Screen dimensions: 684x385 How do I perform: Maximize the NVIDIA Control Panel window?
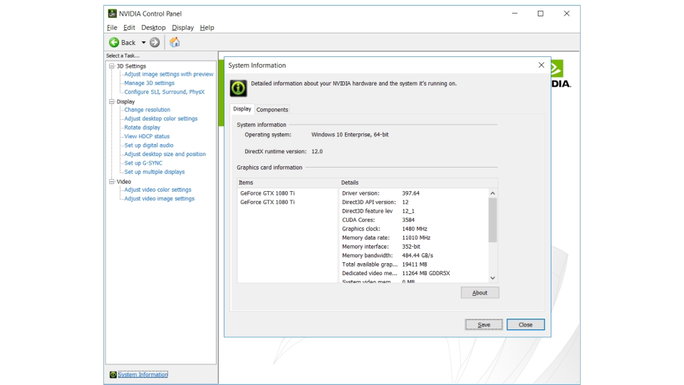(540, 14)
